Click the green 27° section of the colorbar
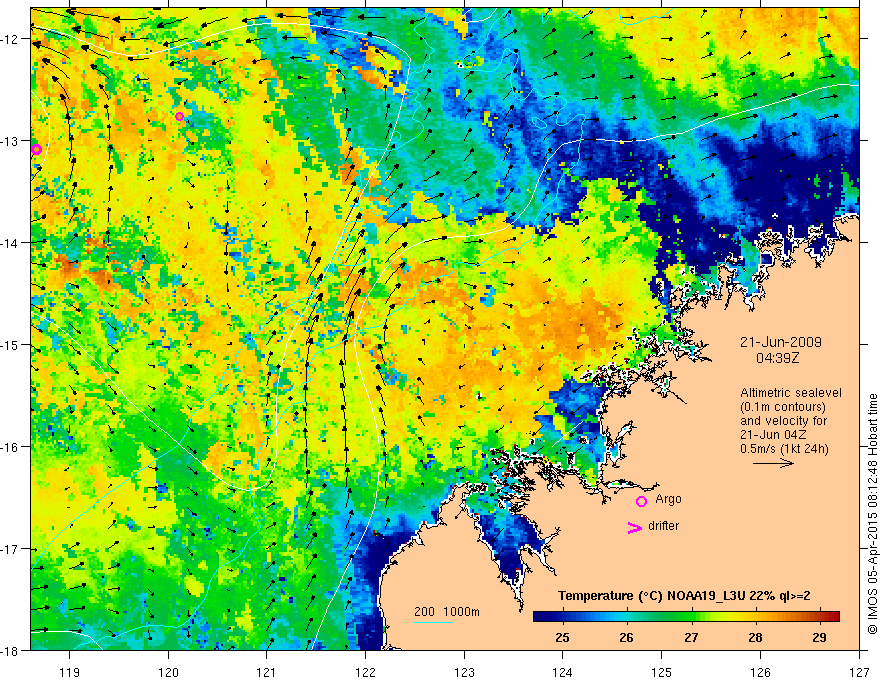 click(x=691, y=617)
